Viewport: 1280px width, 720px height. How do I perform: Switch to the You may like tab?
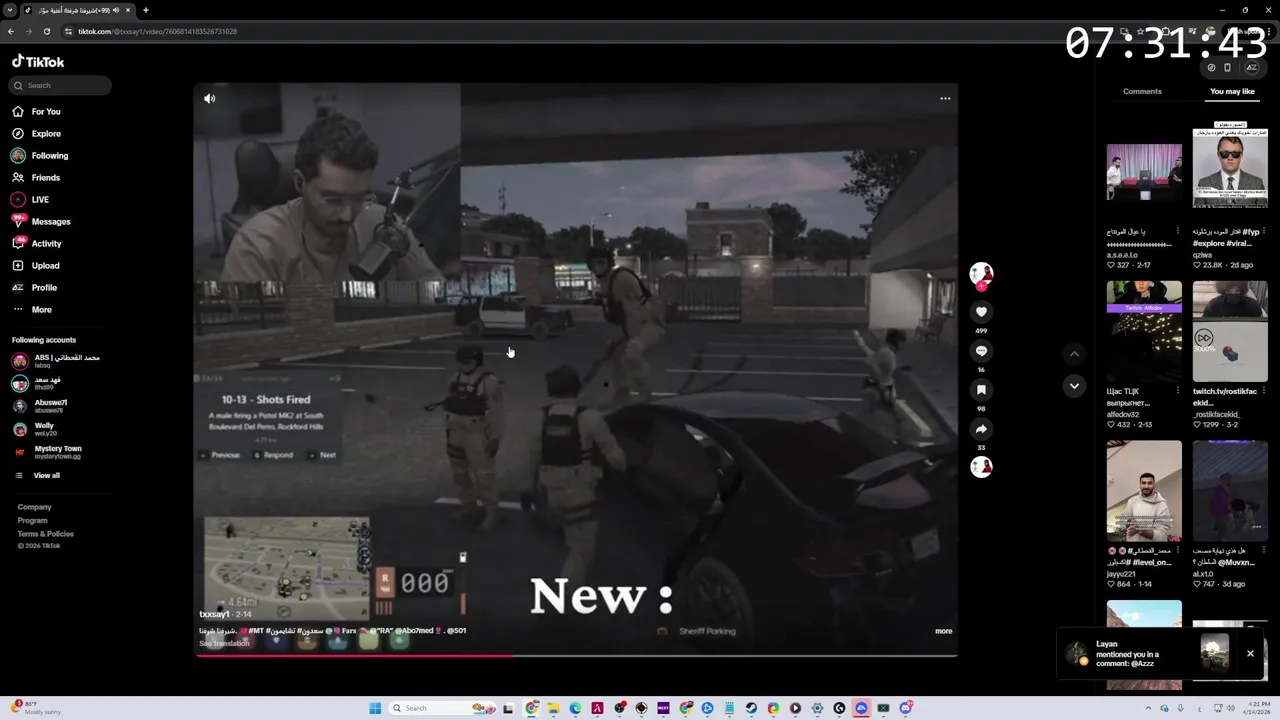pyautogui.click(x=1232, y=91)
